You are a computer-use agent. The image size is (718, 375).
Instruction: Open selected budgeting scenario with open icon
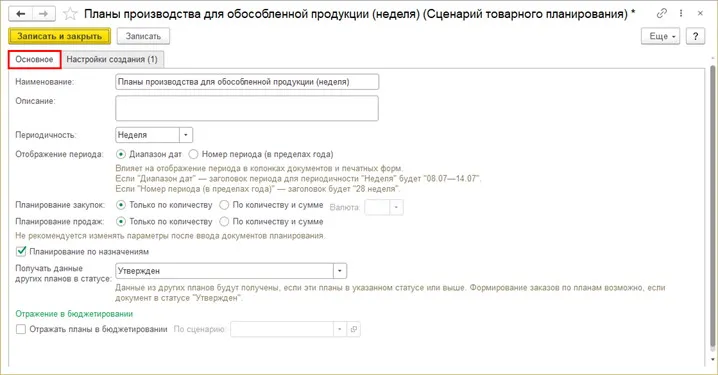click(x=354, y=329)
